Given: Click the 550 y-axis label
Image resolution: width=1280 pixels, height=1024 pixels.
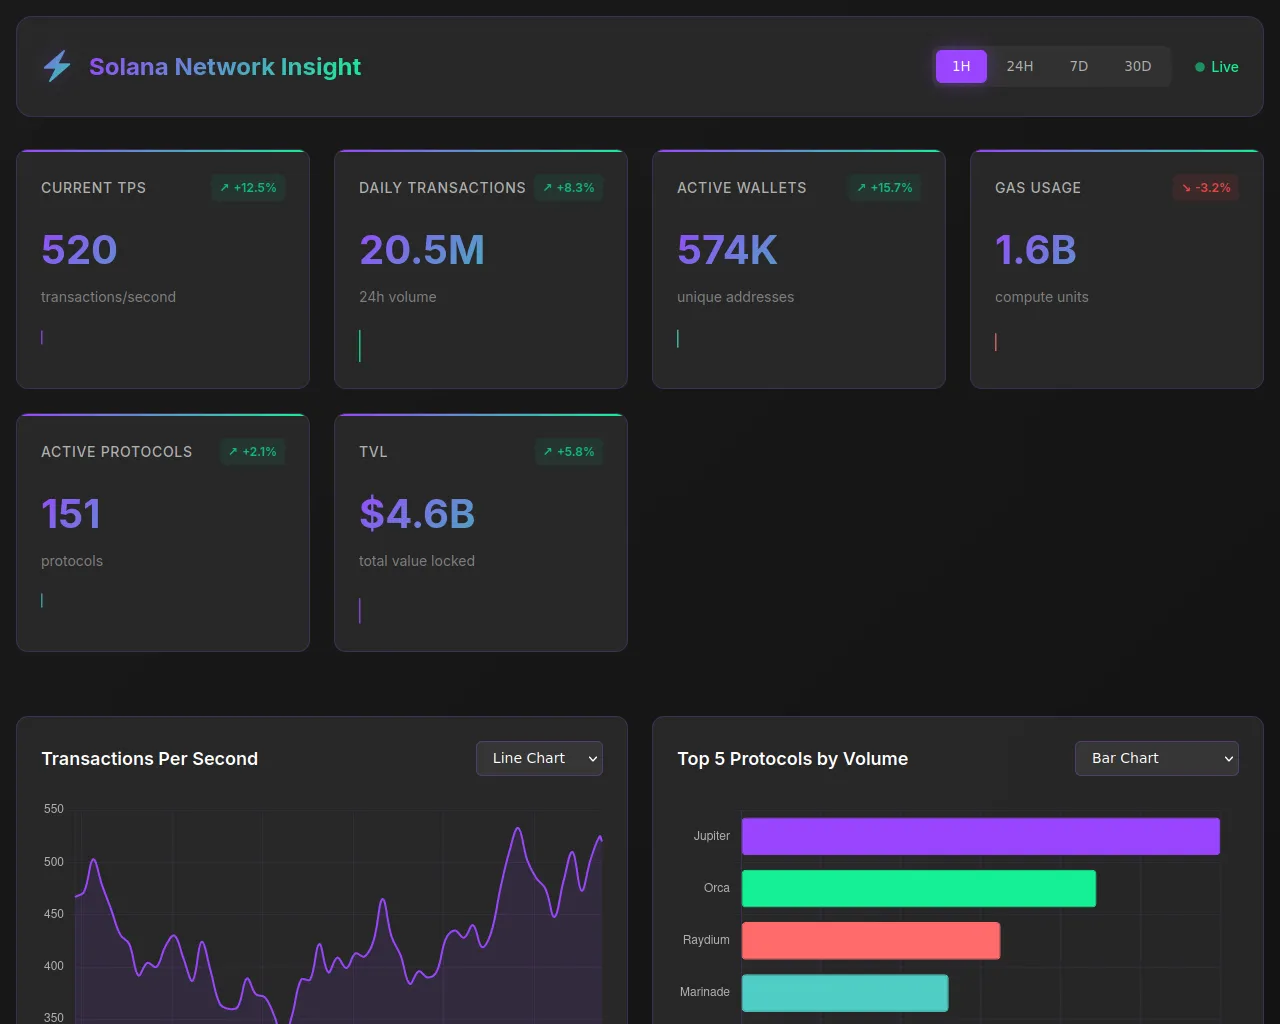Looking at the screenshot, I should tap(54, 809).
